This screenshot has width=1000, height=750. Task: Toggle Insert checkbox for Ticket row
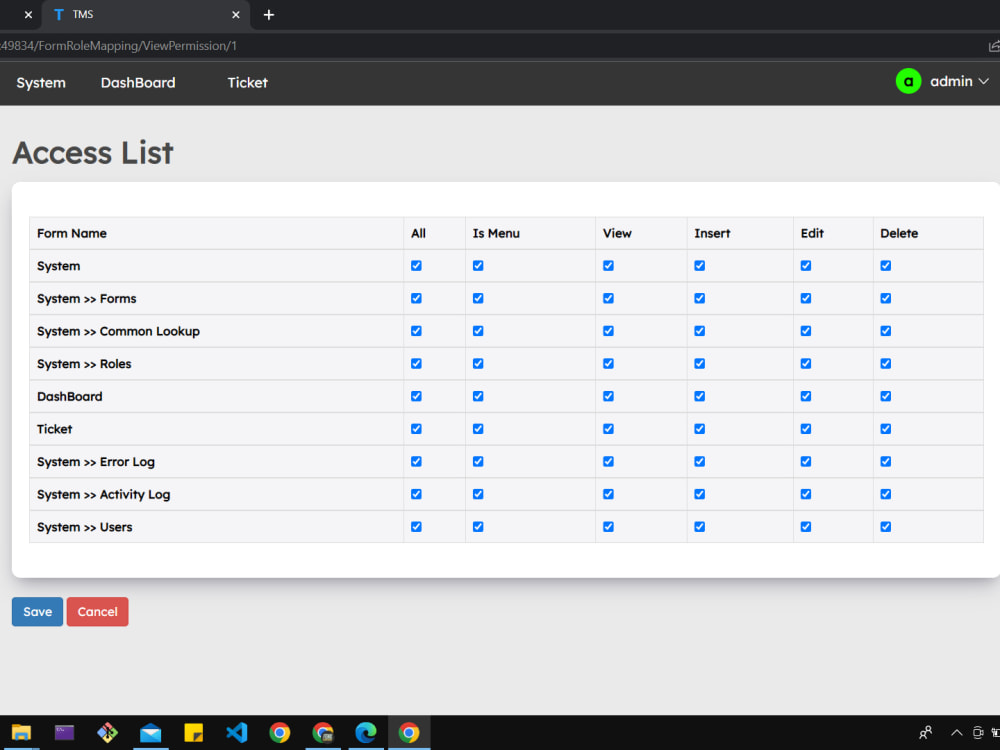pyautogui.click(x=700, y=429)
